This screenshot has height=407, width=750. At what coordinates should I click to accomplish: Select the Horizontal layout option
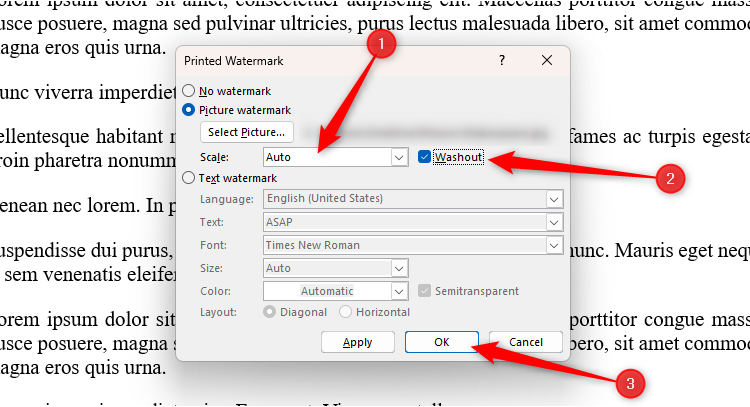pyautogui.click(x=345, y=312)
